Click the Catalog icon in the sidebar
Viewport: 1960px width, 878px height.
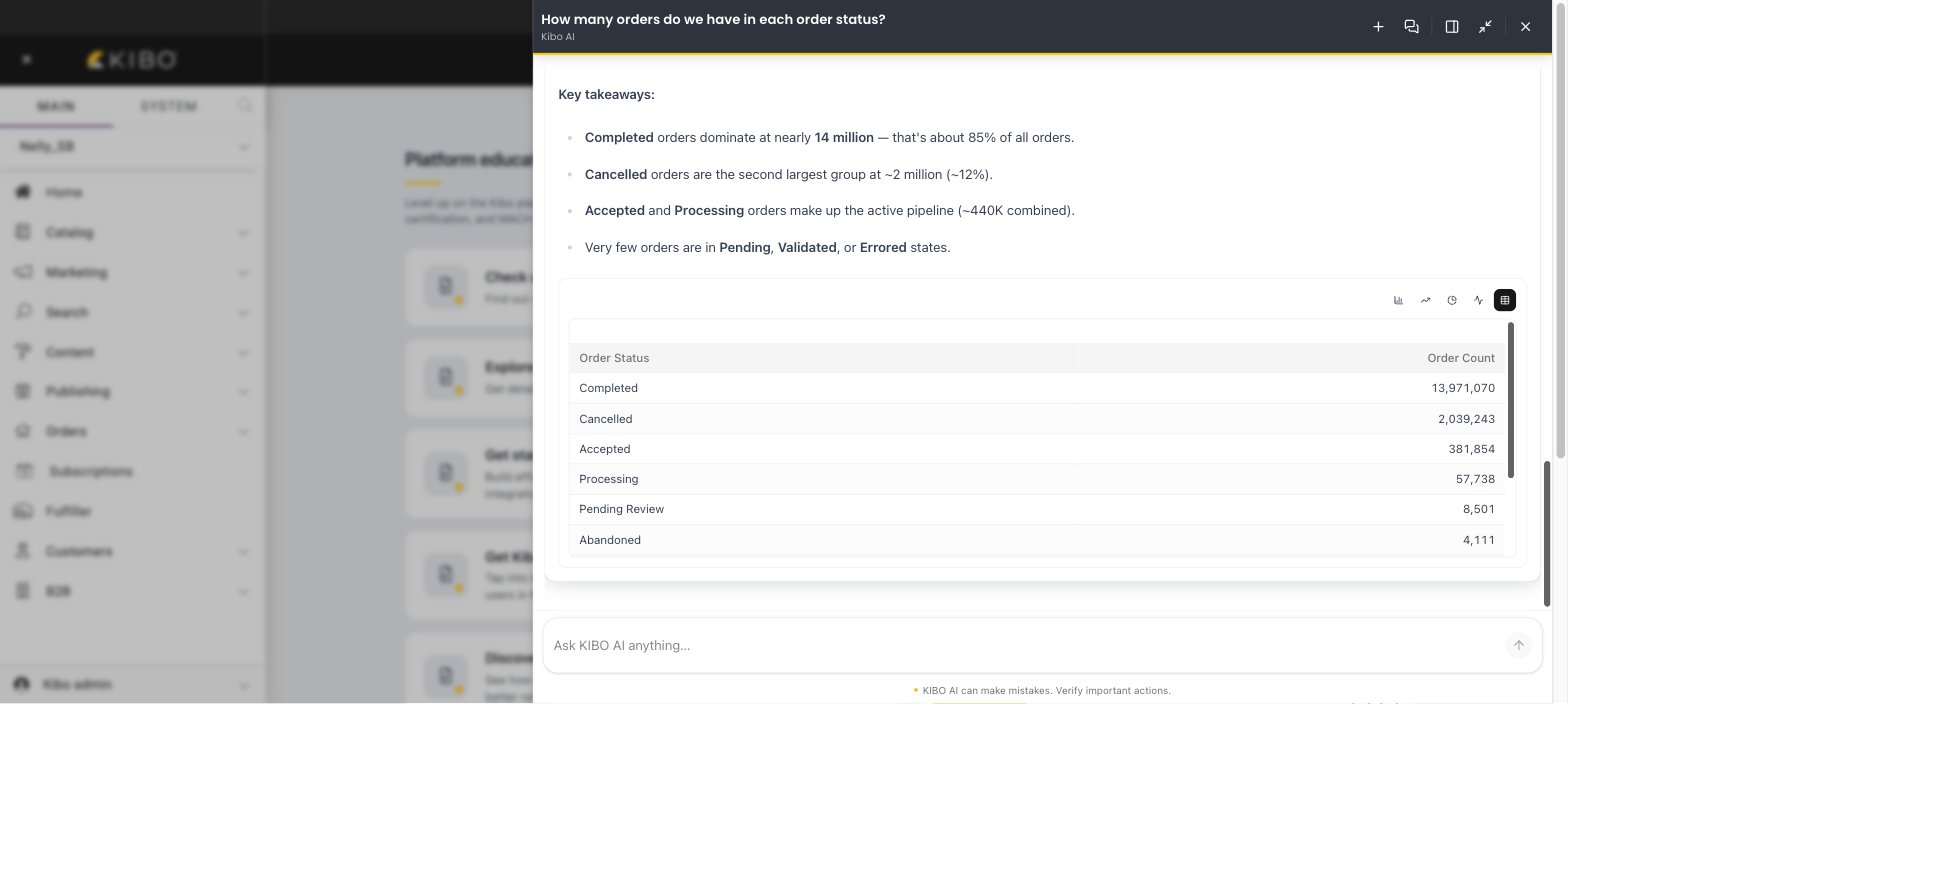point(23,232)
